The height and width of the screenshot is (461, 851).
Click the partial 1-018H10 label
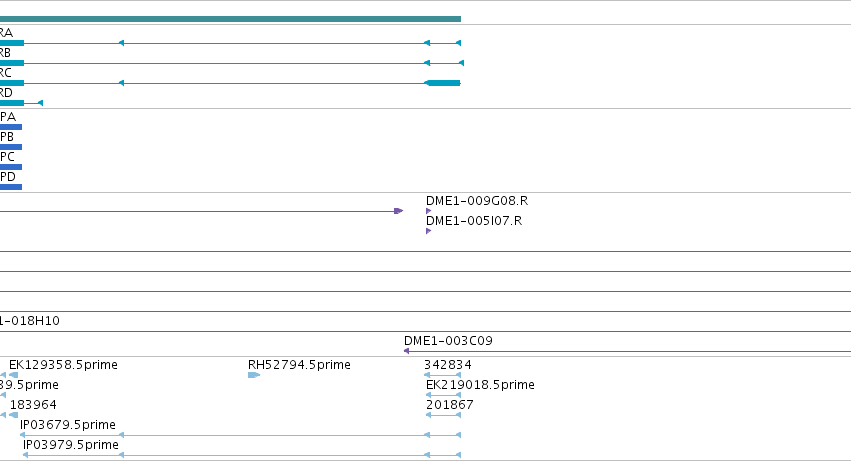pyautogui.click(x=30, y=321)
